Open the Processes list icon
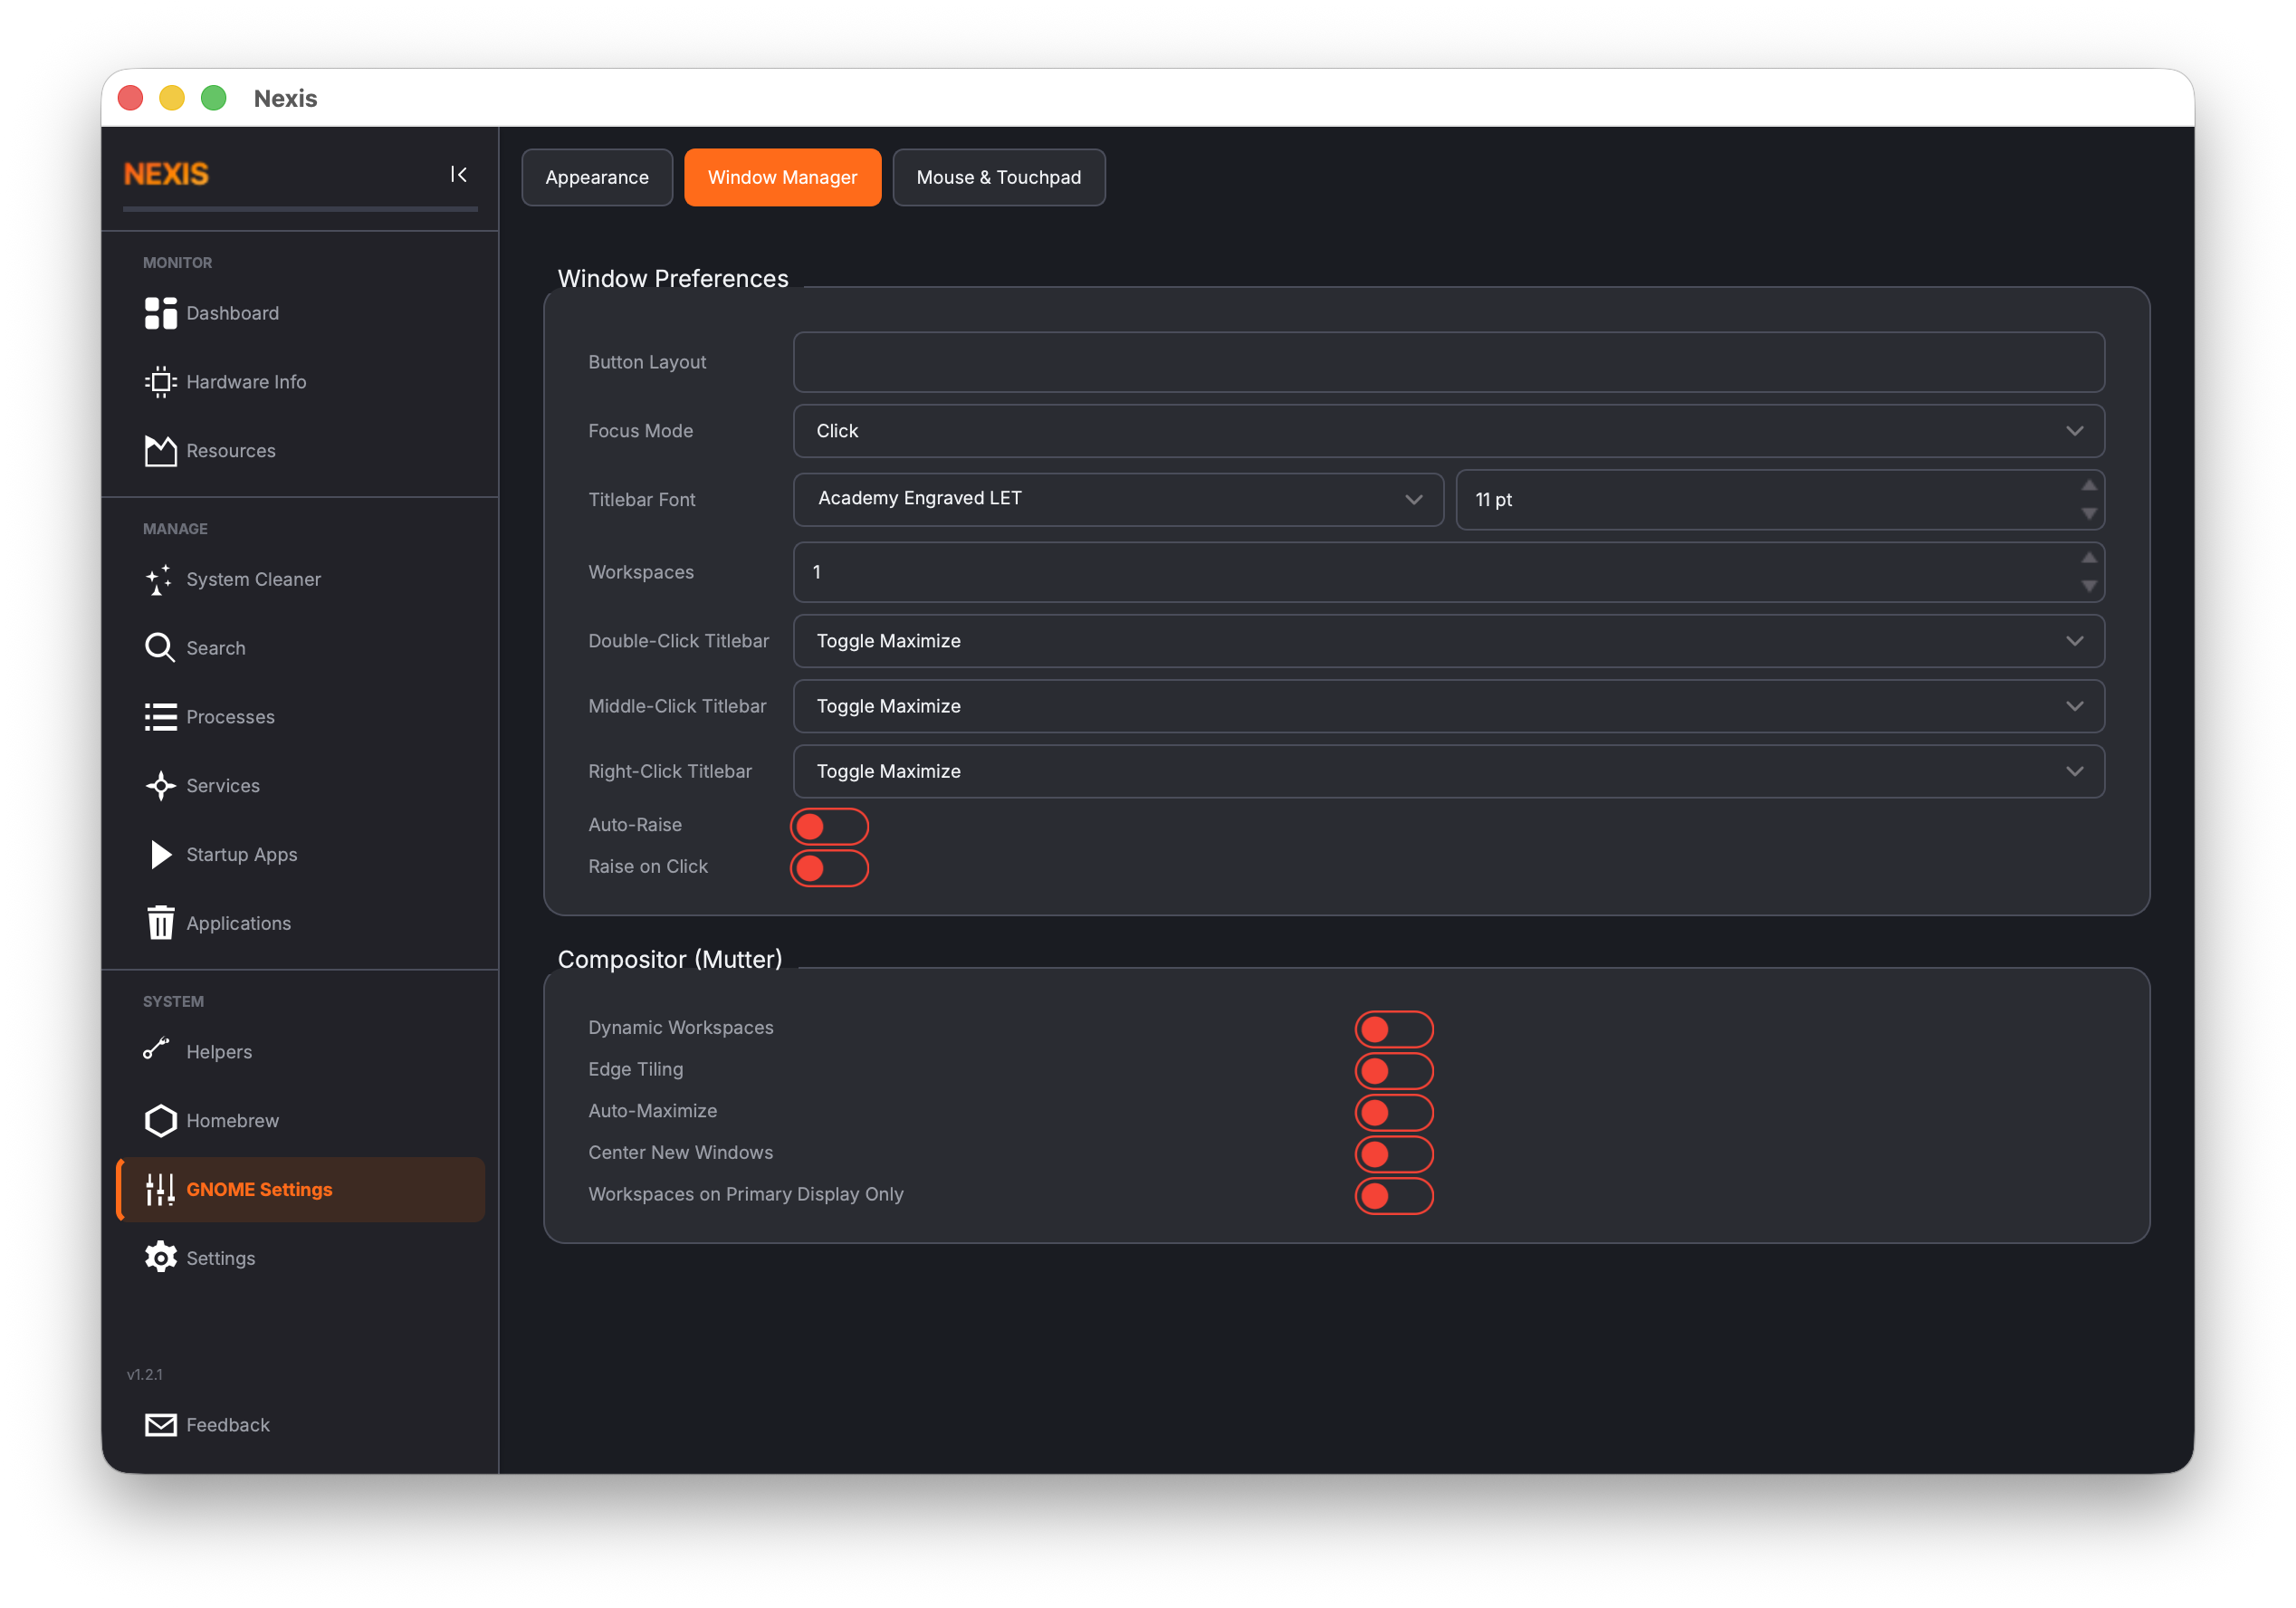The width and height of the screenshot is (2296, 1608). tap(160, 717)
